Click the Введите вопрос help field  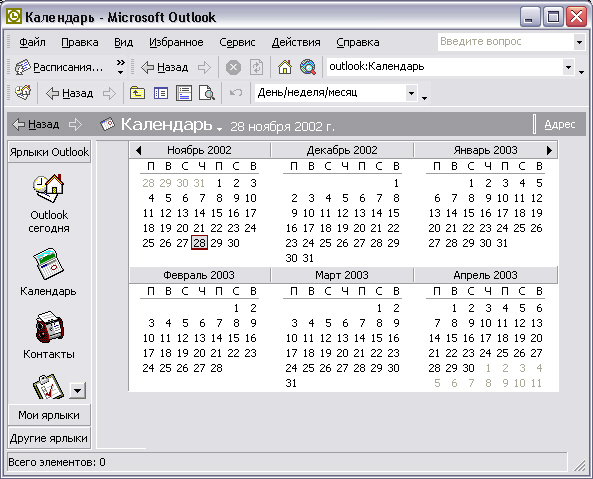[506, 42]
